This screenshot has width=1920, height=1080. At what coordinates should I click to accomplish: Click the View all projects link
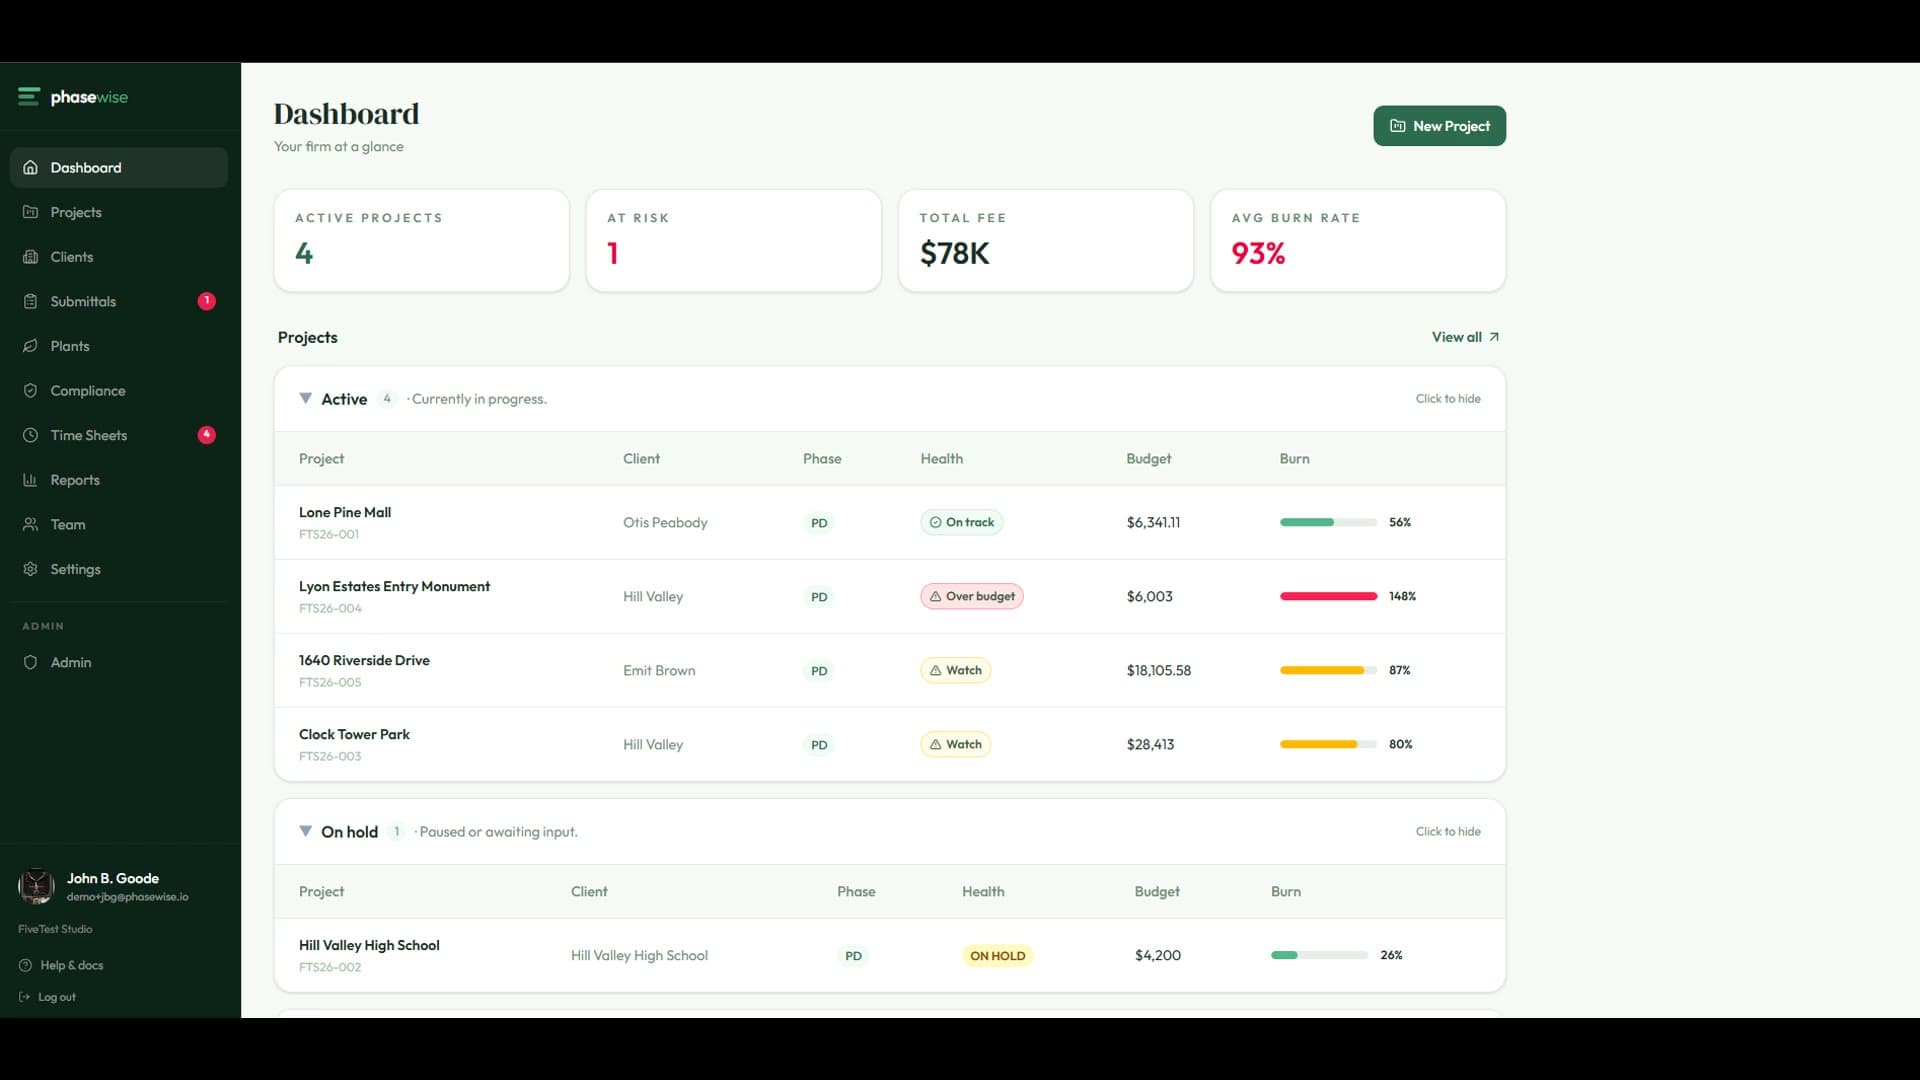[1465, 337]
